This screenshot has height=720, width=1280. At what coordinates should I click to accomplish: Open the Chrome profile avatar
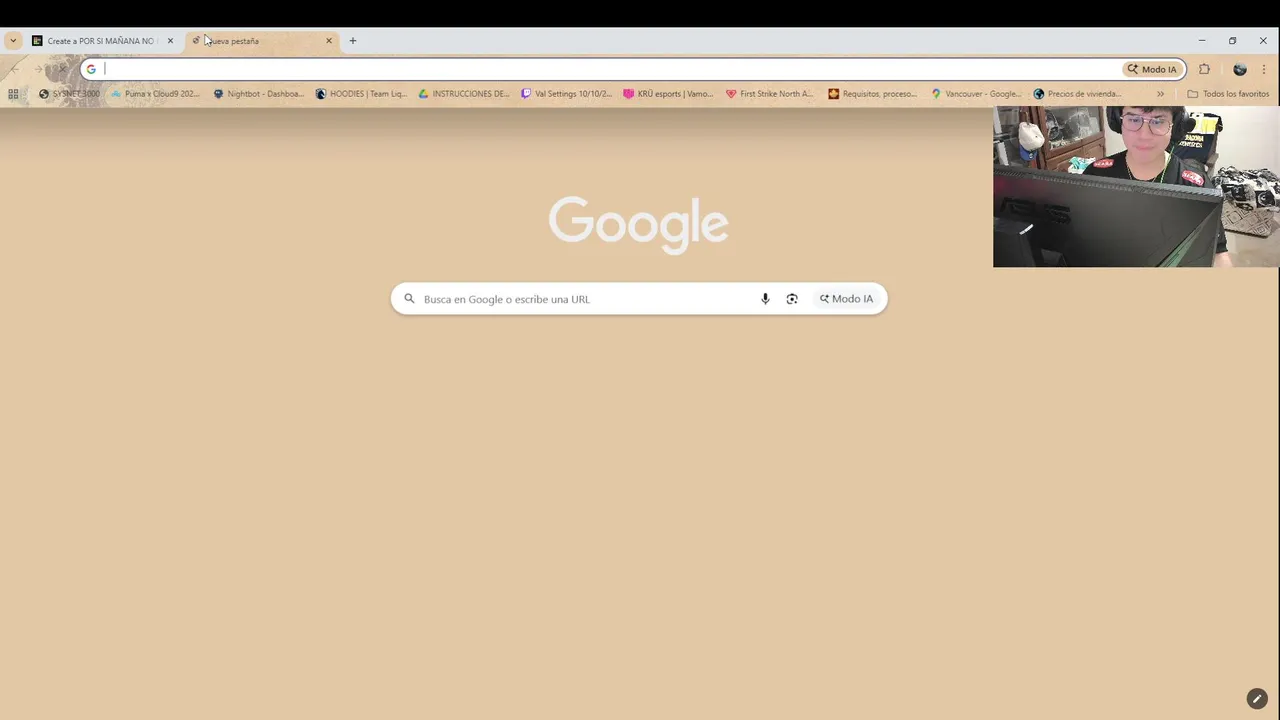pos(1240,69)
